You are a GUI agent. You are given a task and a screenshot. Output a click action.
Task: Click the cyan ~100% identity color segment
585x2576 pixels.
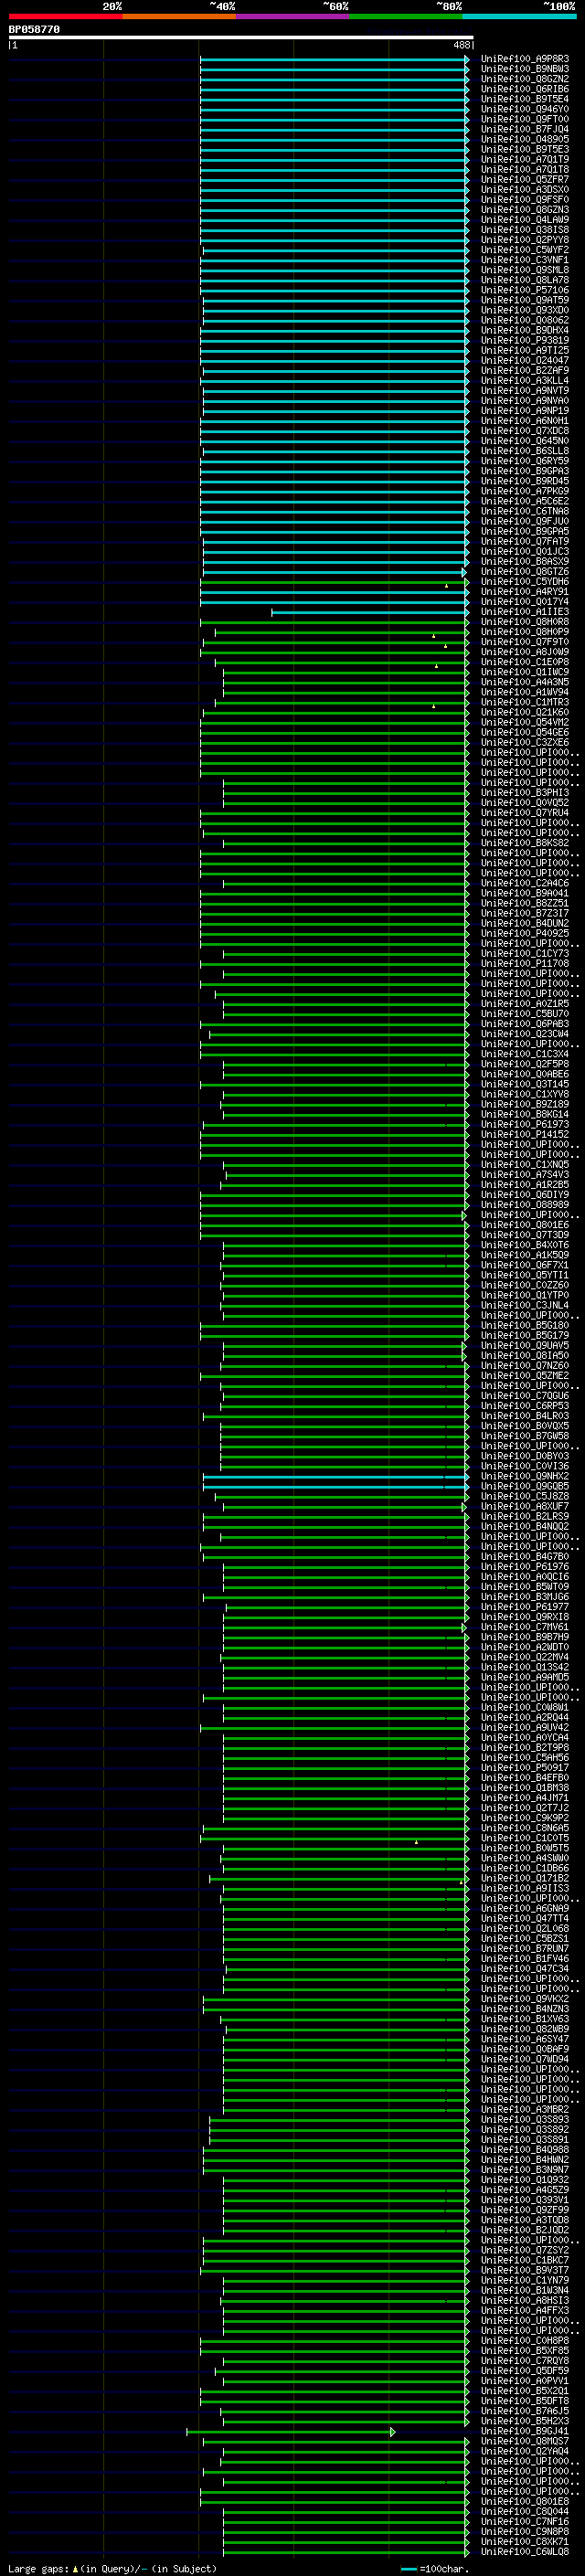pos(519,16)
